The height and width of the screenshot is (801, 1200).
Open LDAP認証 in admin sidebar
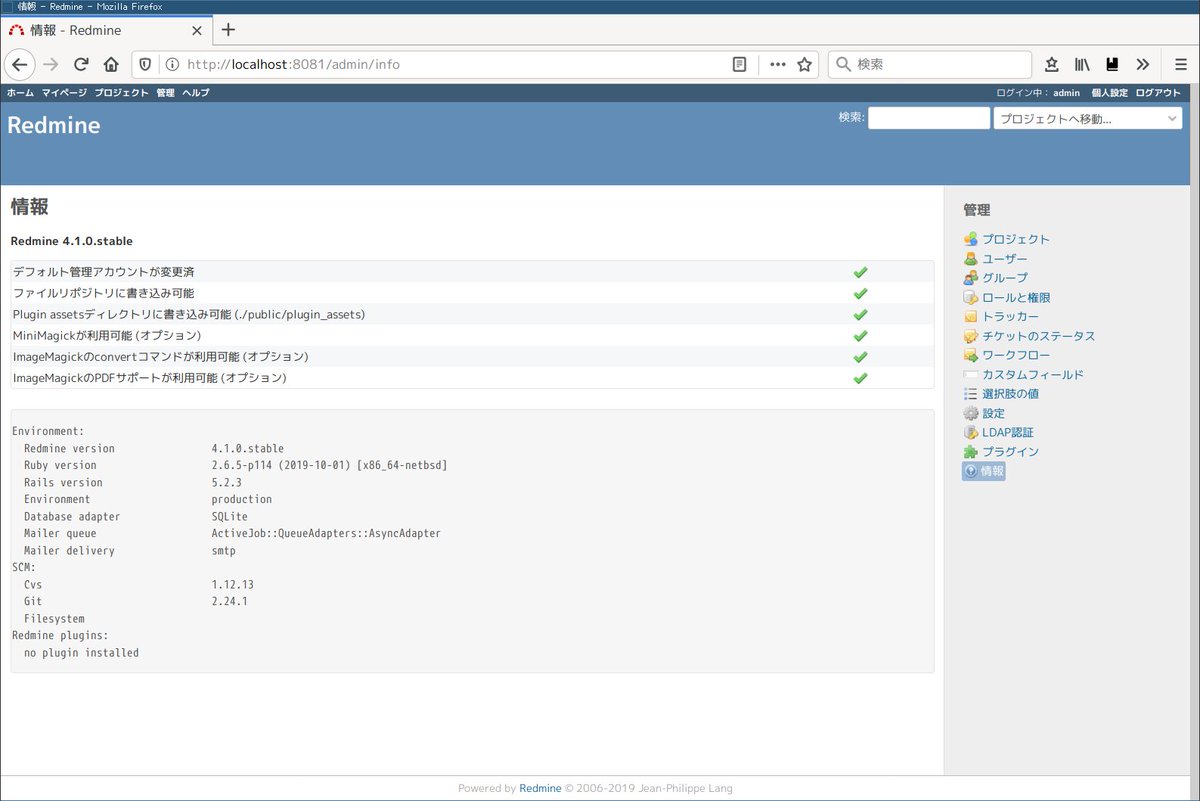click(1008, 433)
